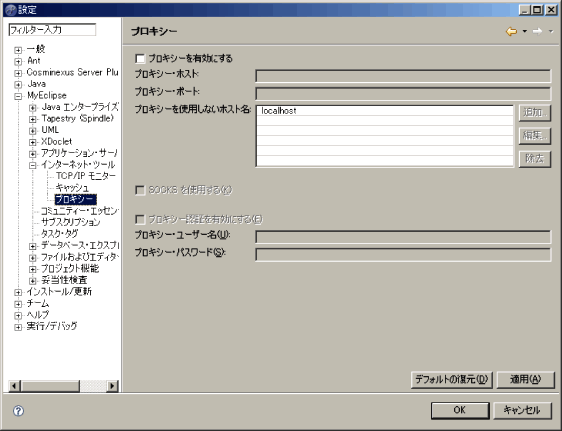The width and height of the screenshot is (562, 431).
Task: Expand the データベース・エクスプローラー node
Action: (33, 246)
